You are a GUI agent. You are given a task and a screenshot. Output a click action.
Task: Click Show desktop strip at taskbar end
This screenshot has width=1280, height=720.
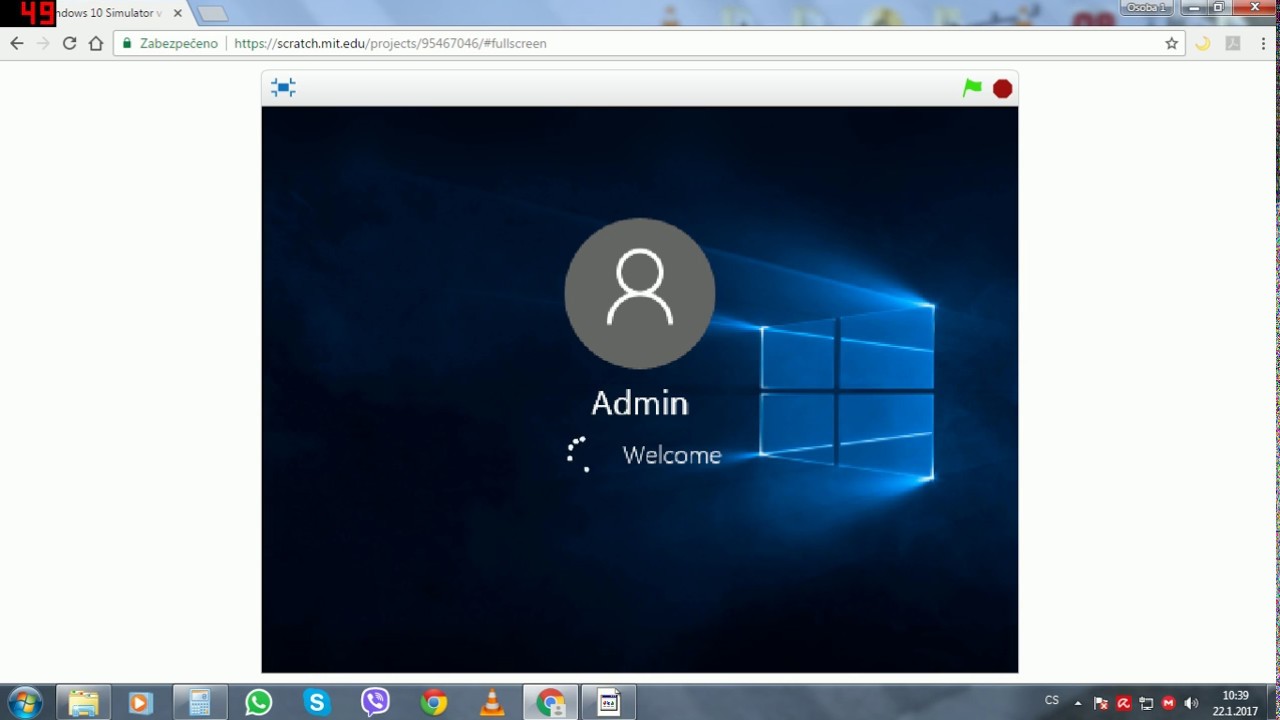click(x=1274, y=703)
